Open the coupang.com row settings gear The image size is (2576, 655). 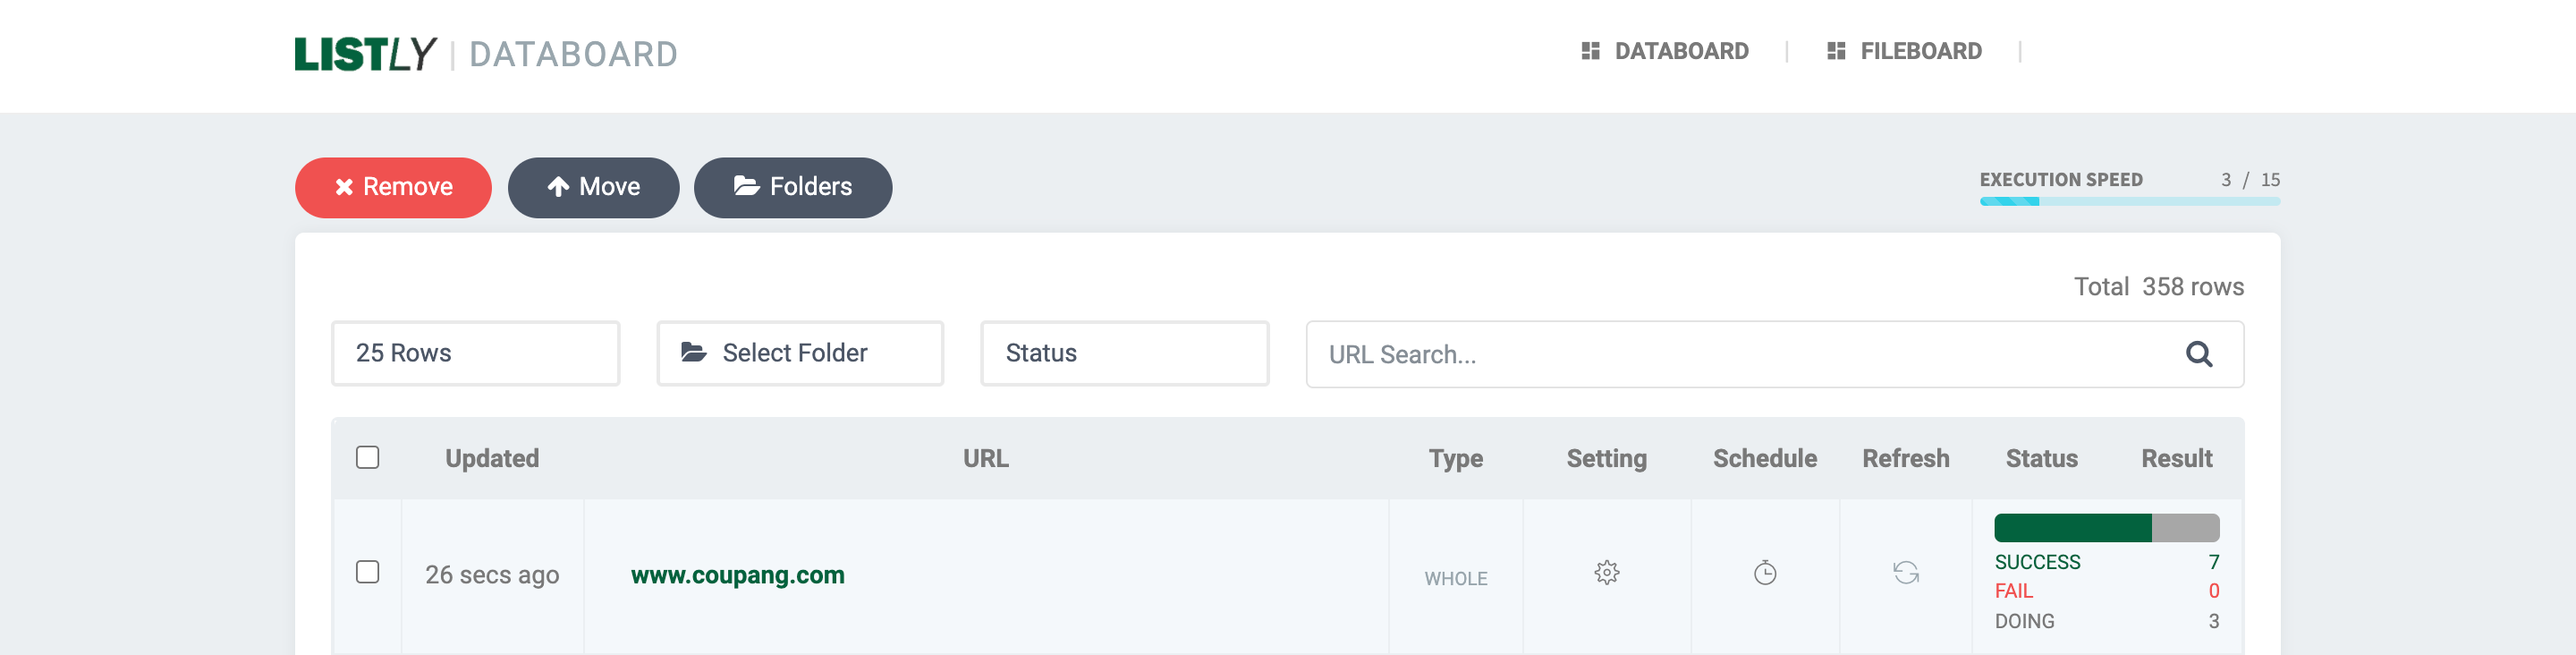1606,573
